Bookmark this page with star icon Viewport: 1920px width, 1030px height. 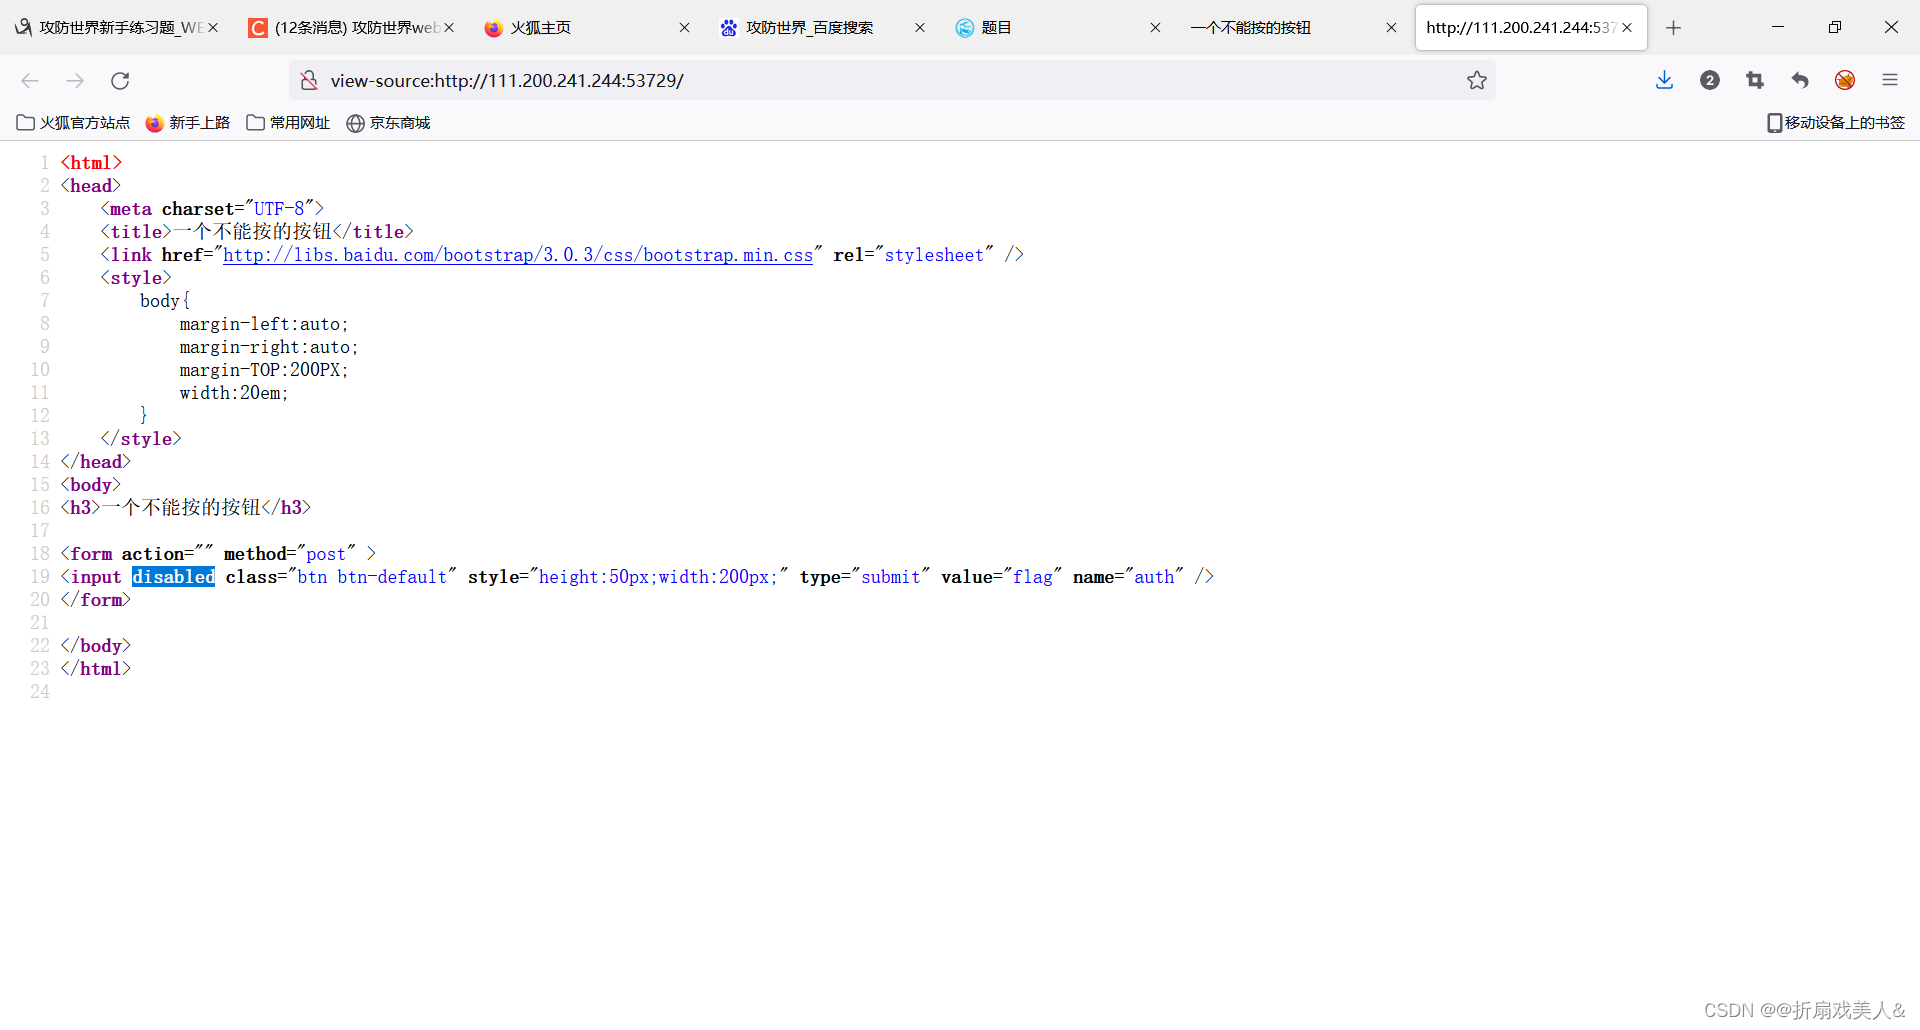[1477, 81]
